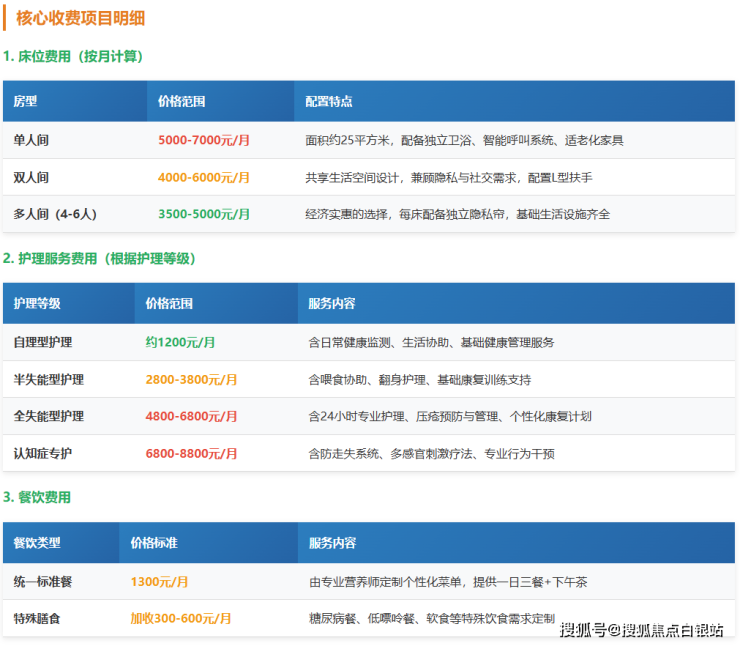Viewport: 740px width, 646px height.
Task: Select the 1. 床位费用 section title
Action: point(74,56)
